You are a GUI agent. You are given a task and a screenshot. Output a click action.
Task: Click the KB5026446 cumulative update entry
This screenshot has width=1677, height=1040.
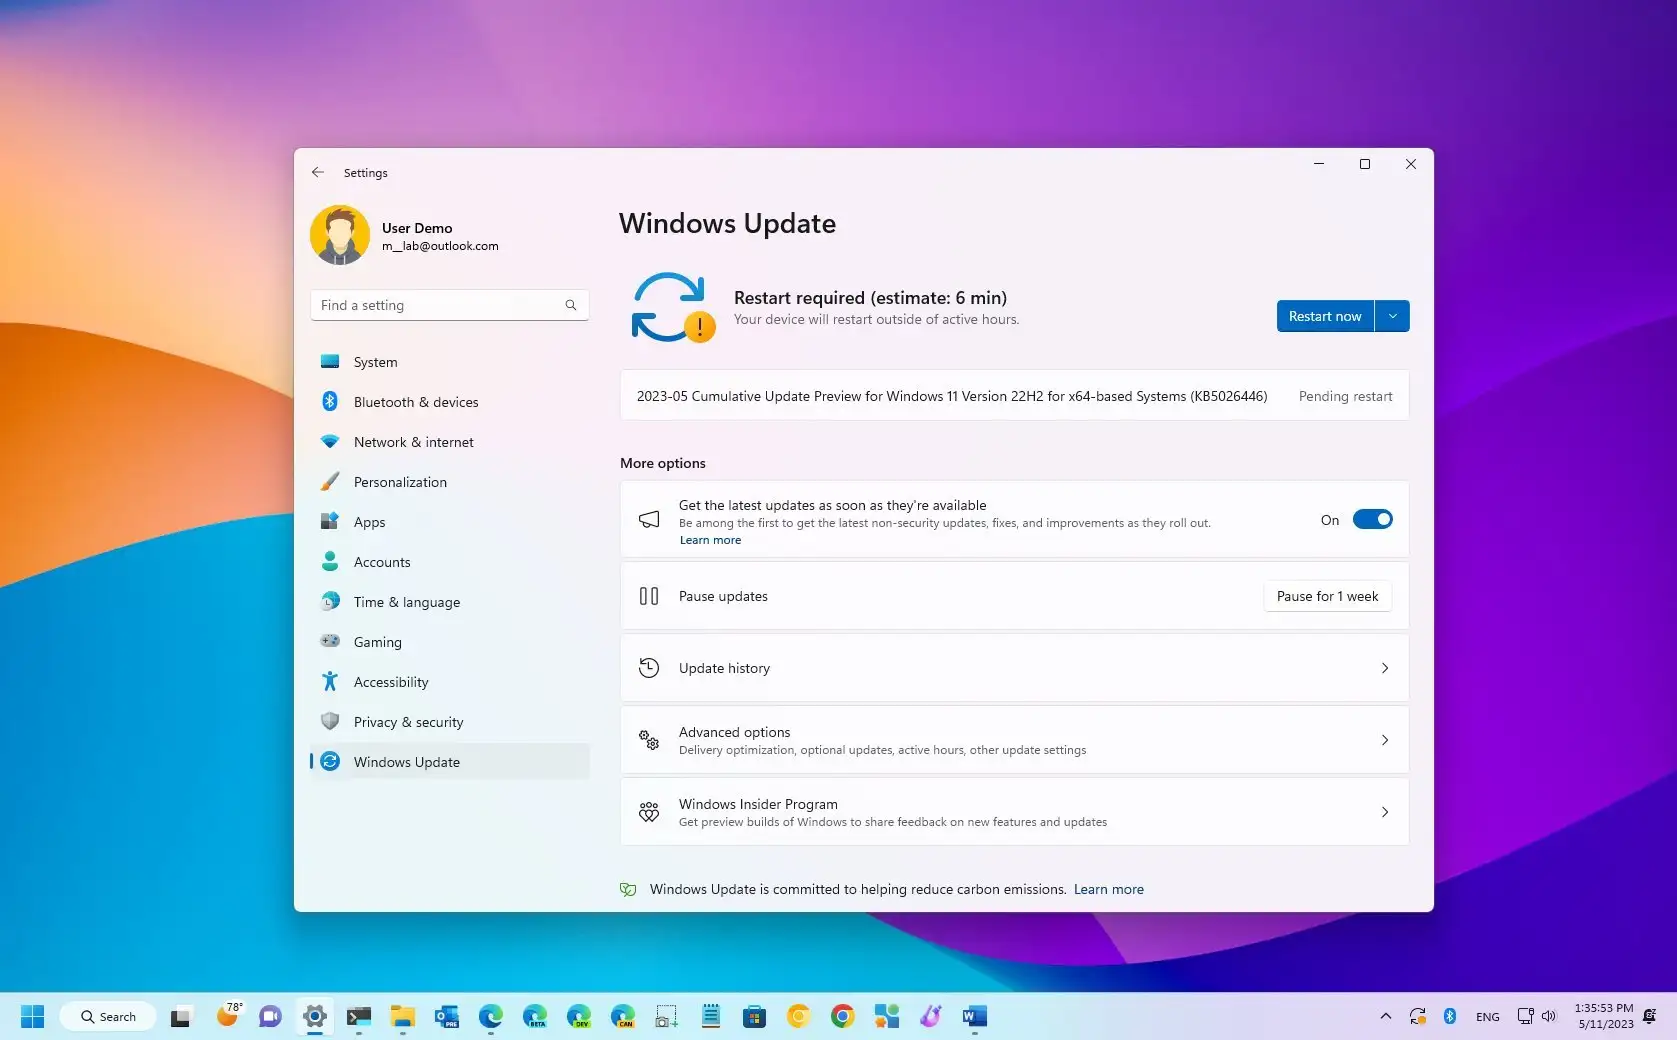click(1015, 396)
